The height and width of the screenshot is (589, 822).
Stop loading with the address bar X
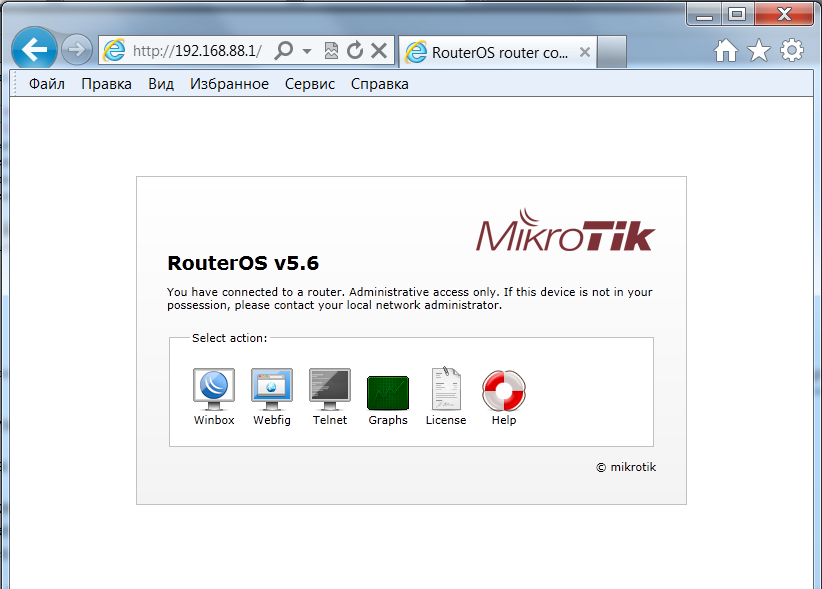point(379,51)
